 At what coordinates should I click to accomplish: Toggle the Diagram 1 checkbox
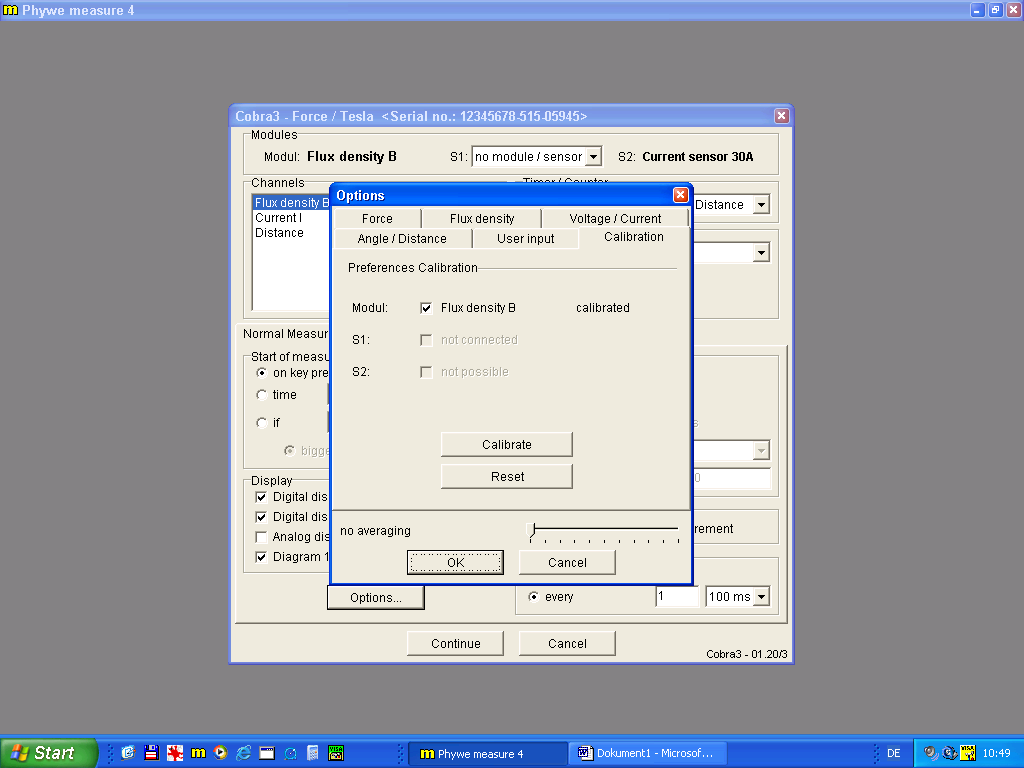point(261,557)
